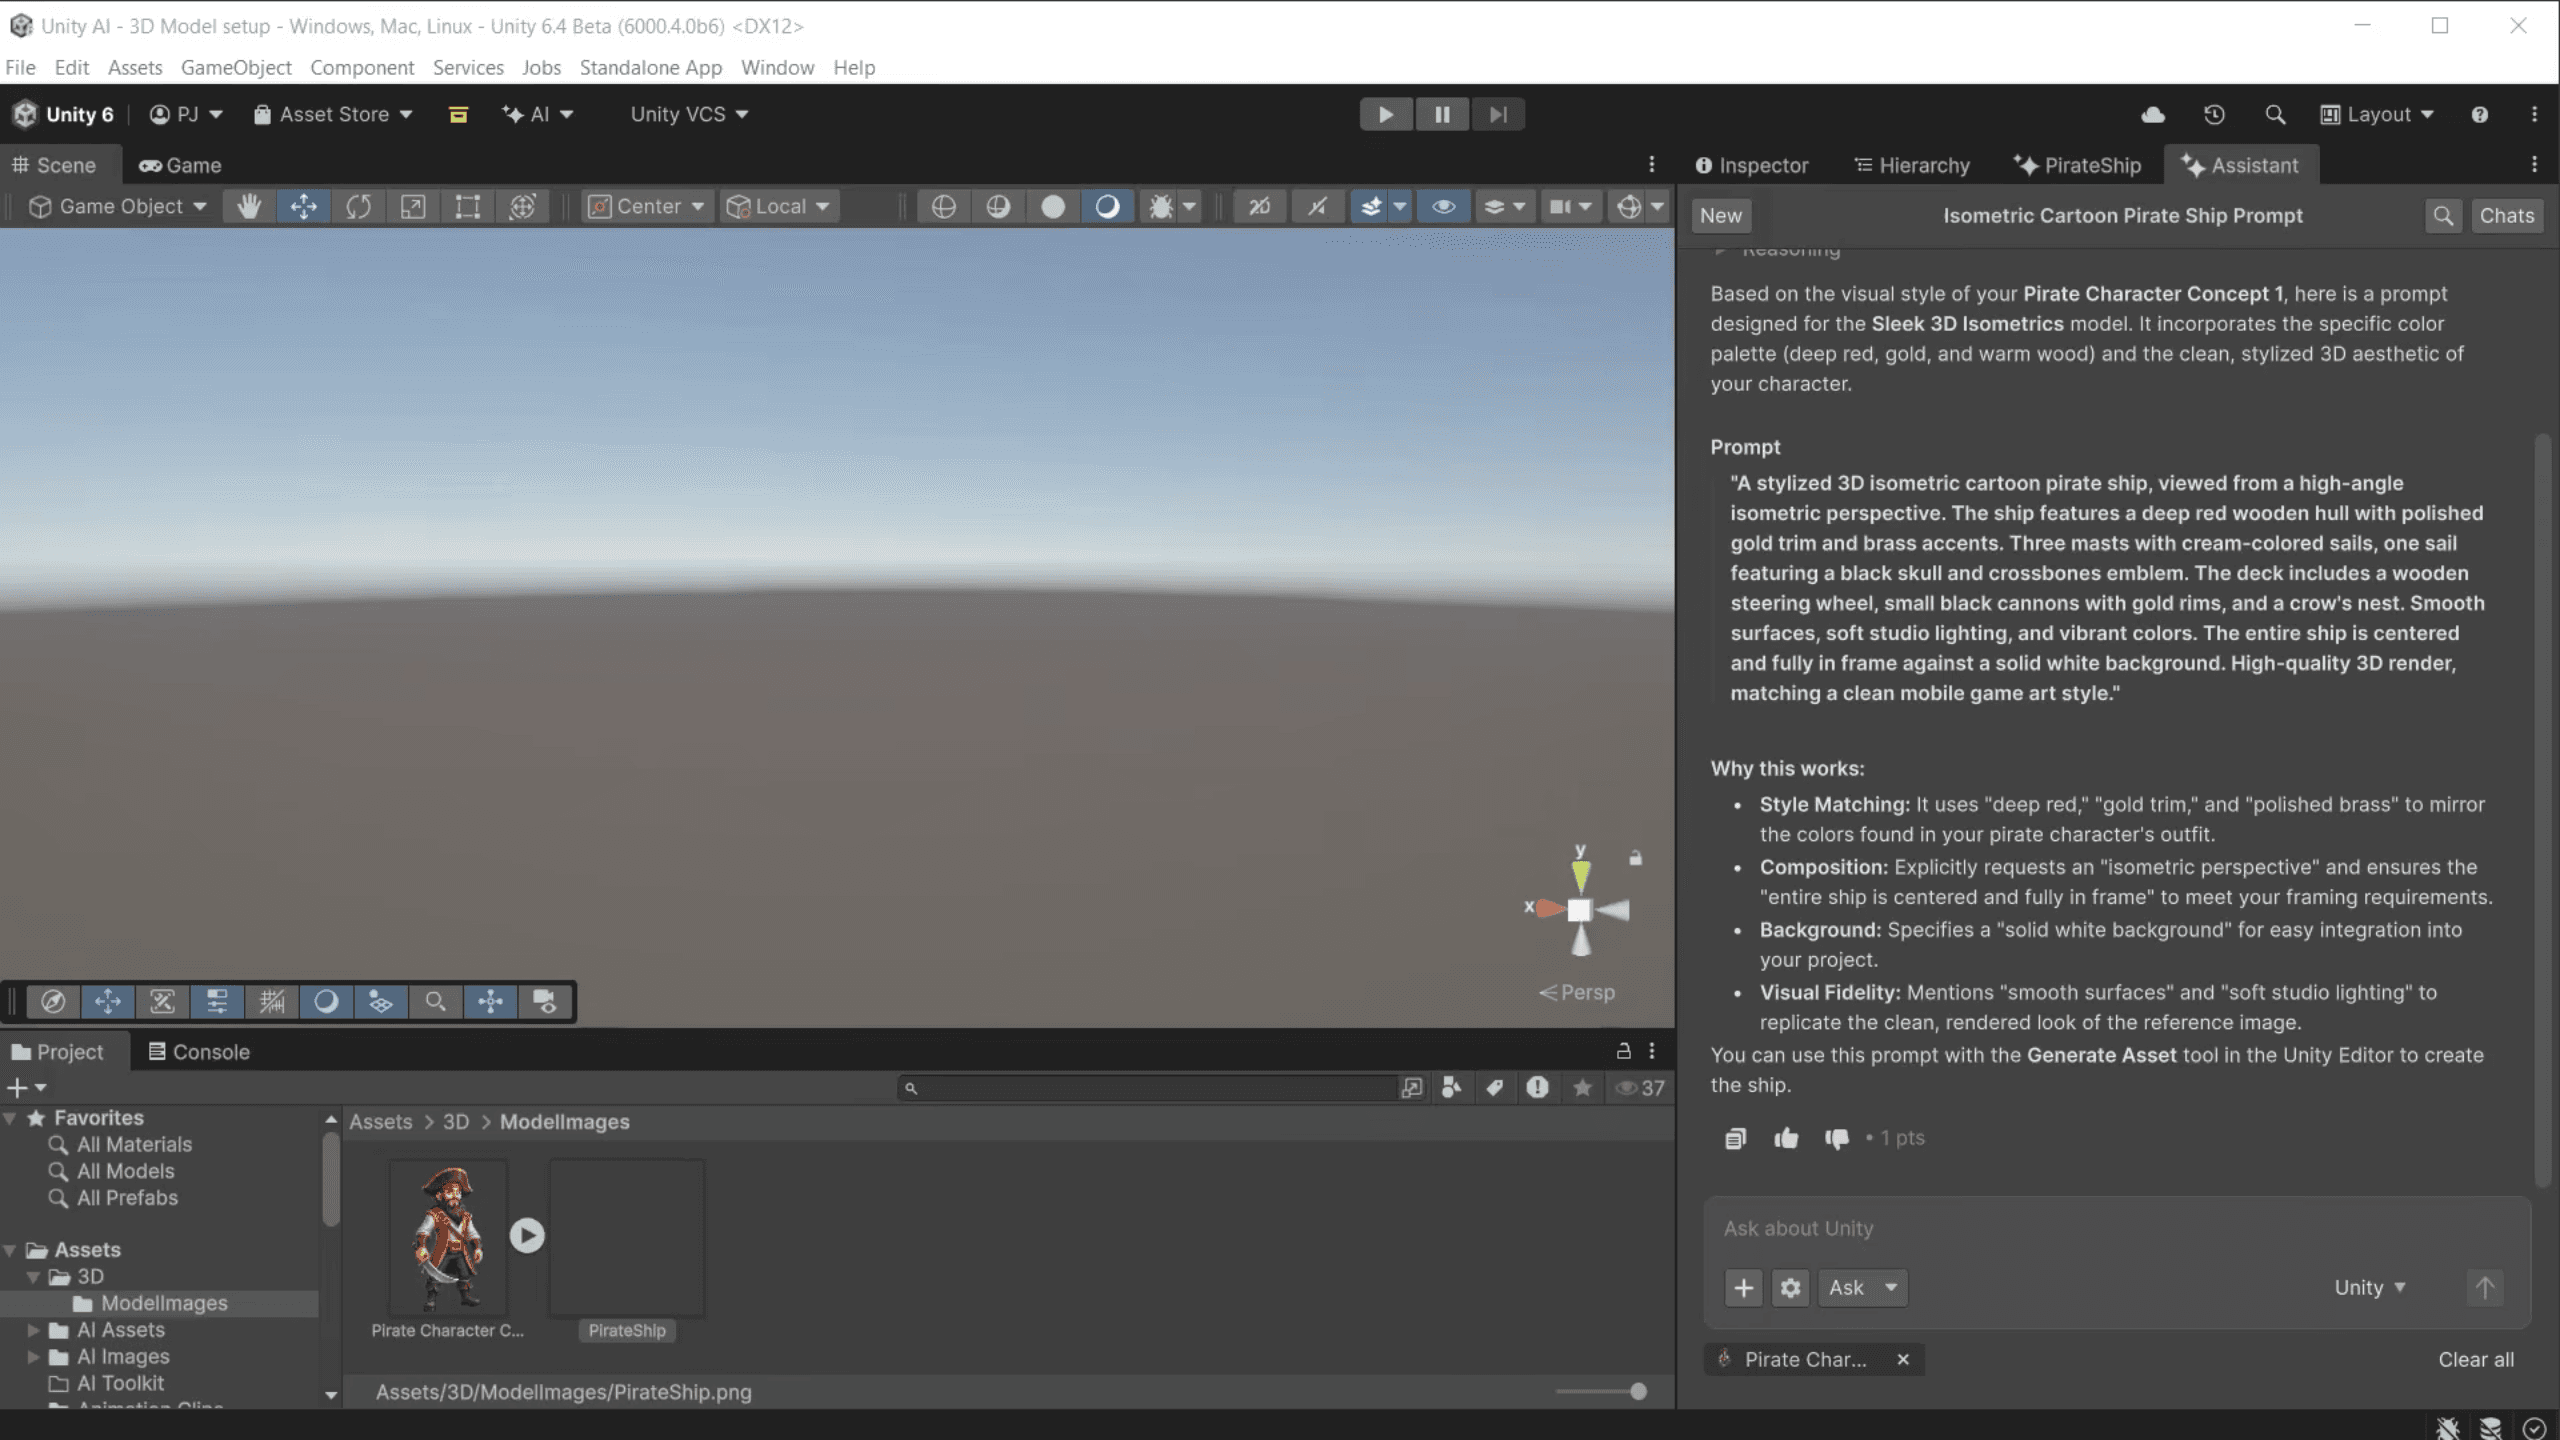Open the Unity VCS dropdown

click(x=689, y=115)
